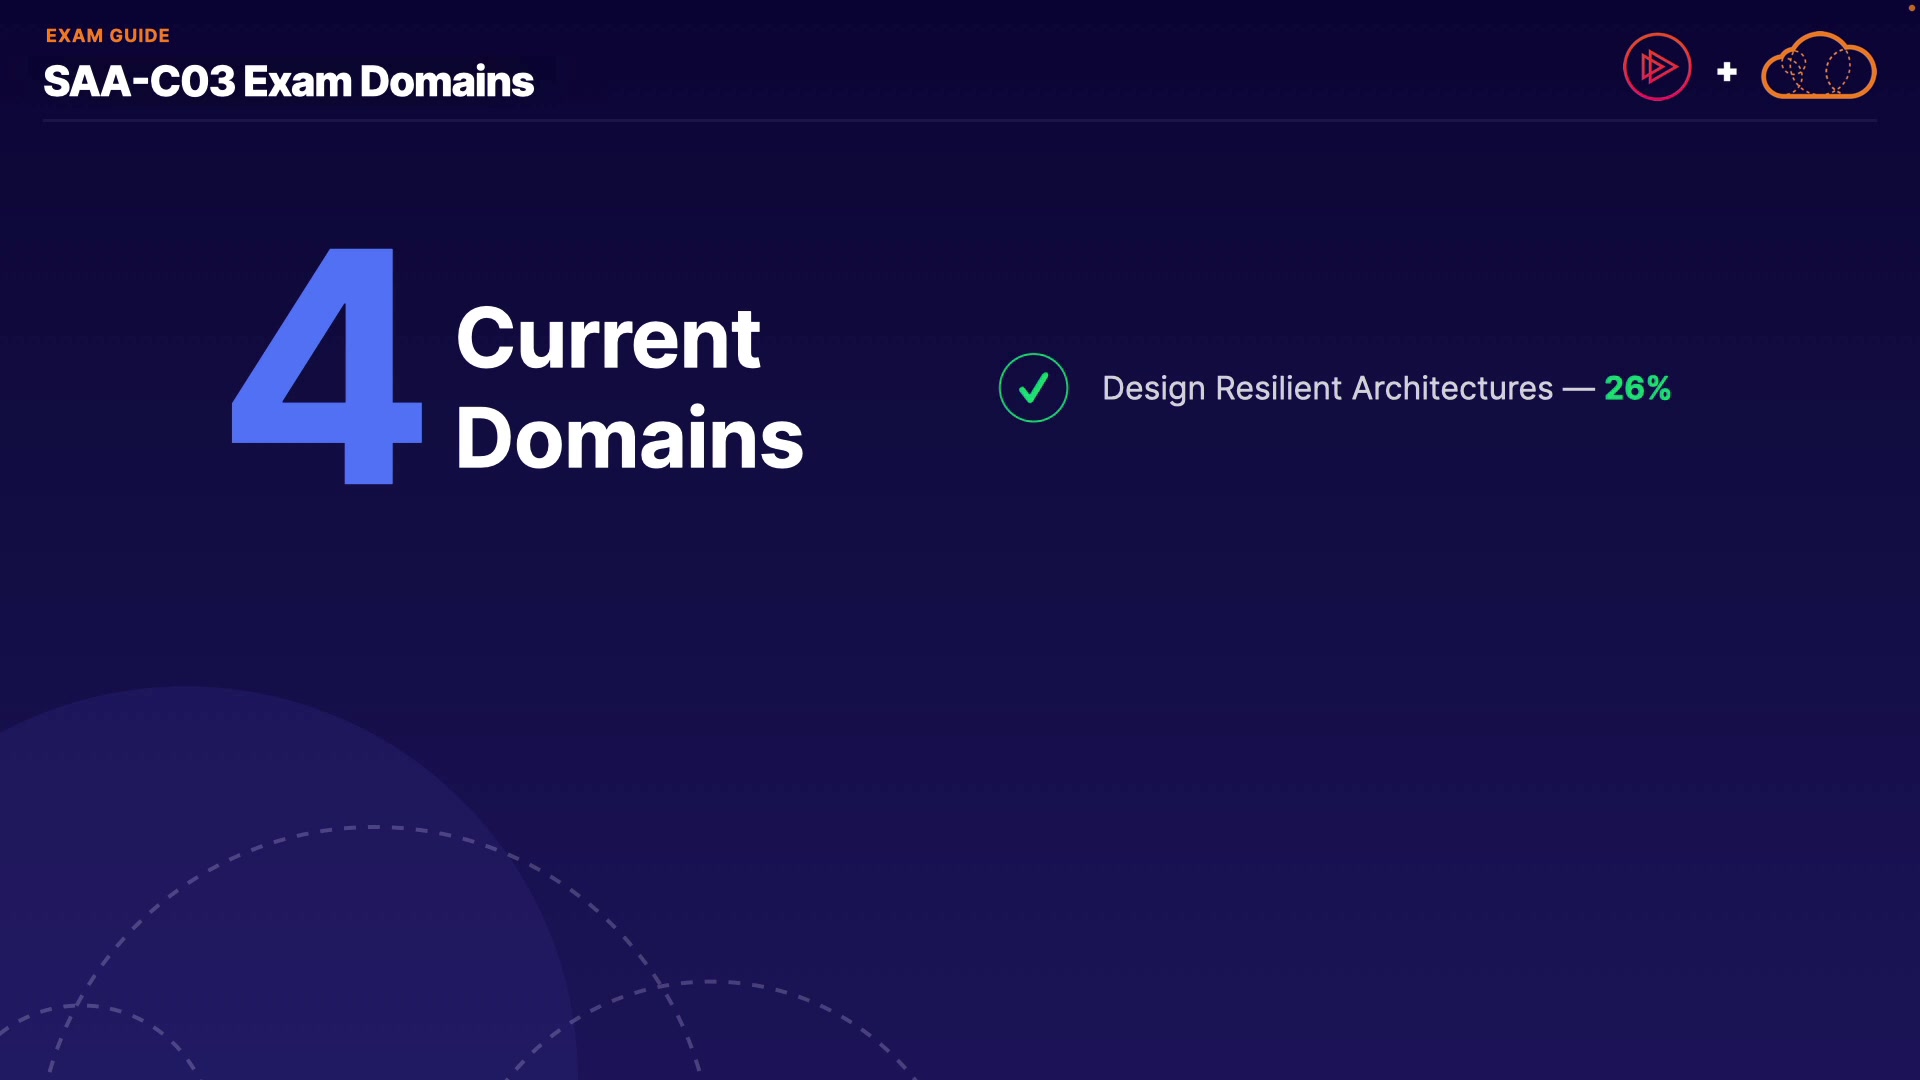Click the A Cloud Guru cloud logo

(1818, 67)
